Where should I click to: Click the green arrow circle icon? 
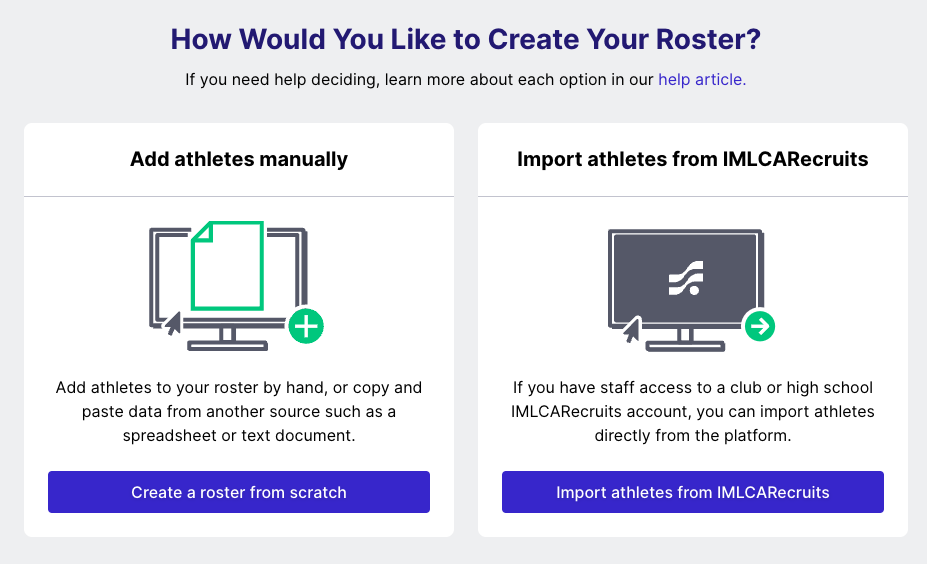pyautogui.click(x=760, y=326)
